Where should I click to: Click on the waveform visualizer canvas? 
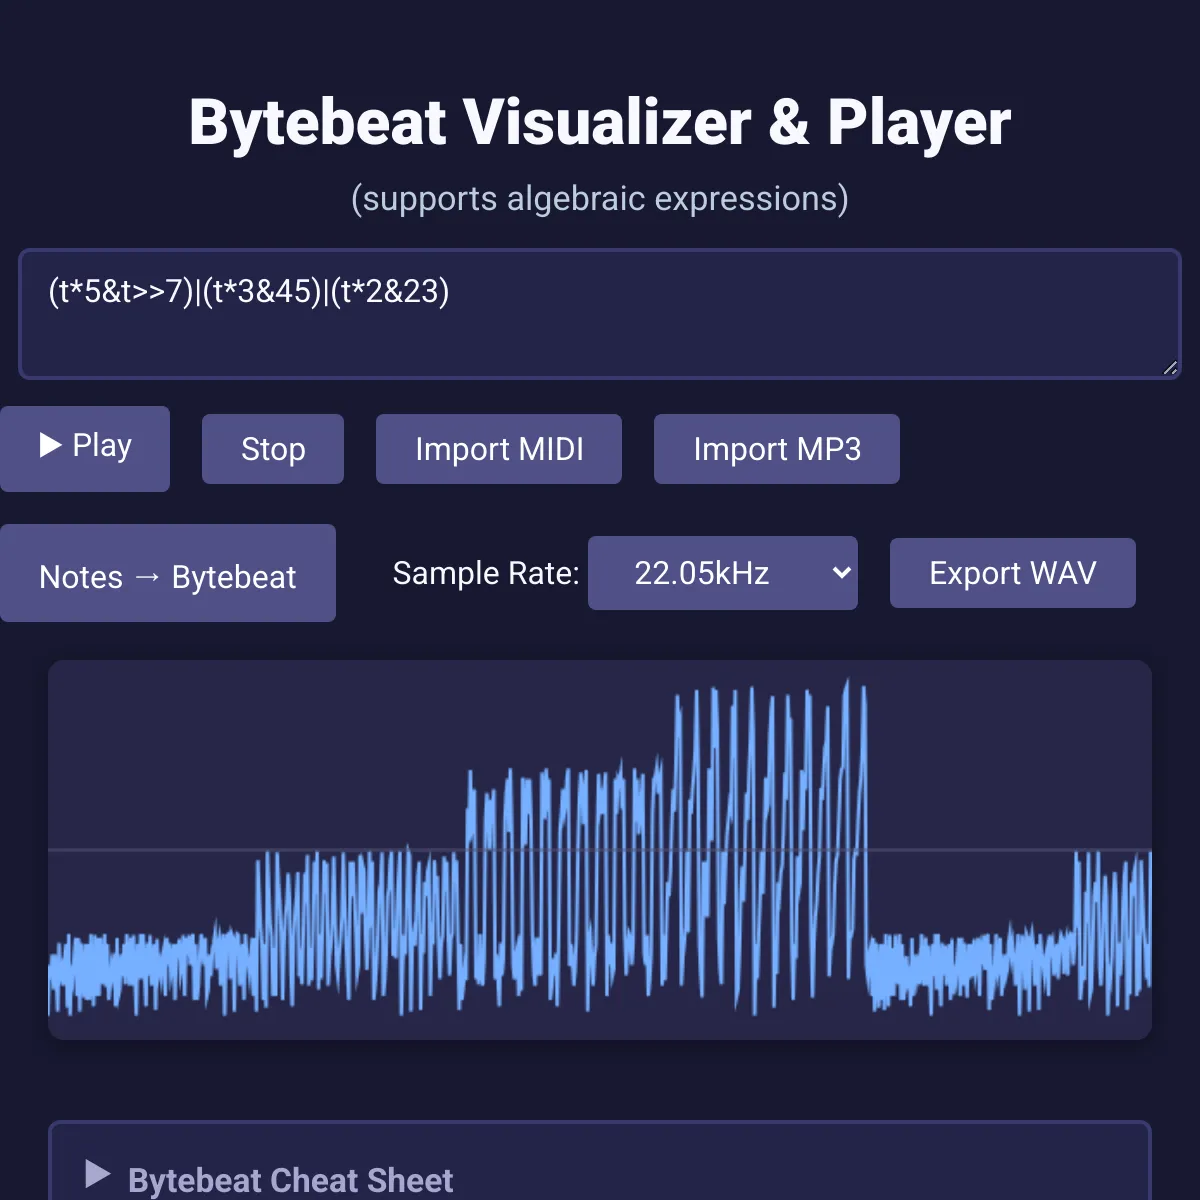(x=600, y=760)
